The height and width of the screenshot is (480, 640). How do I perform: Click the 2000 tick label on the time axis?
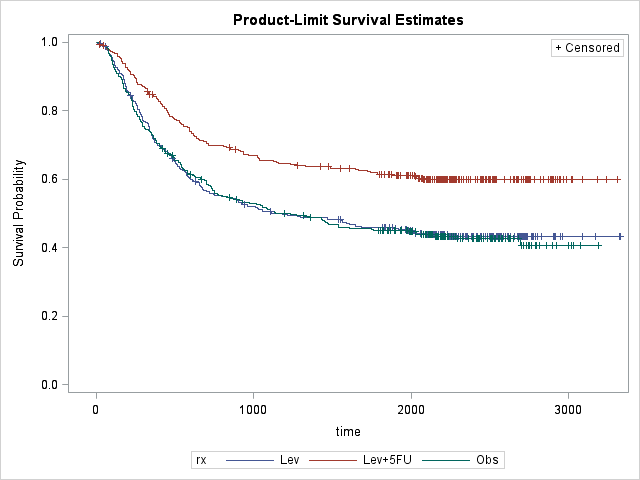tap(411, 410)
